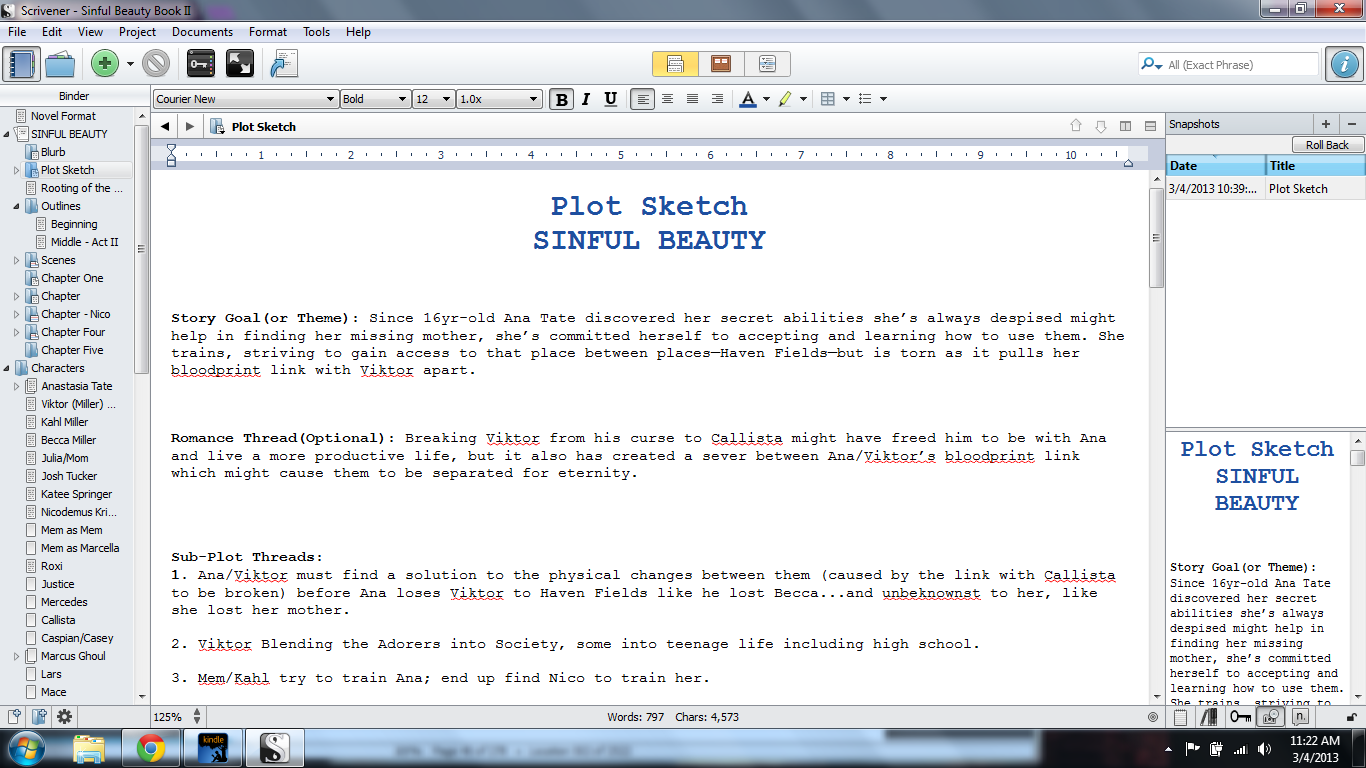Open the Keywords panel toolbar icon
The height and width of the screenshot is (768, 1366).
pos(202,64)
